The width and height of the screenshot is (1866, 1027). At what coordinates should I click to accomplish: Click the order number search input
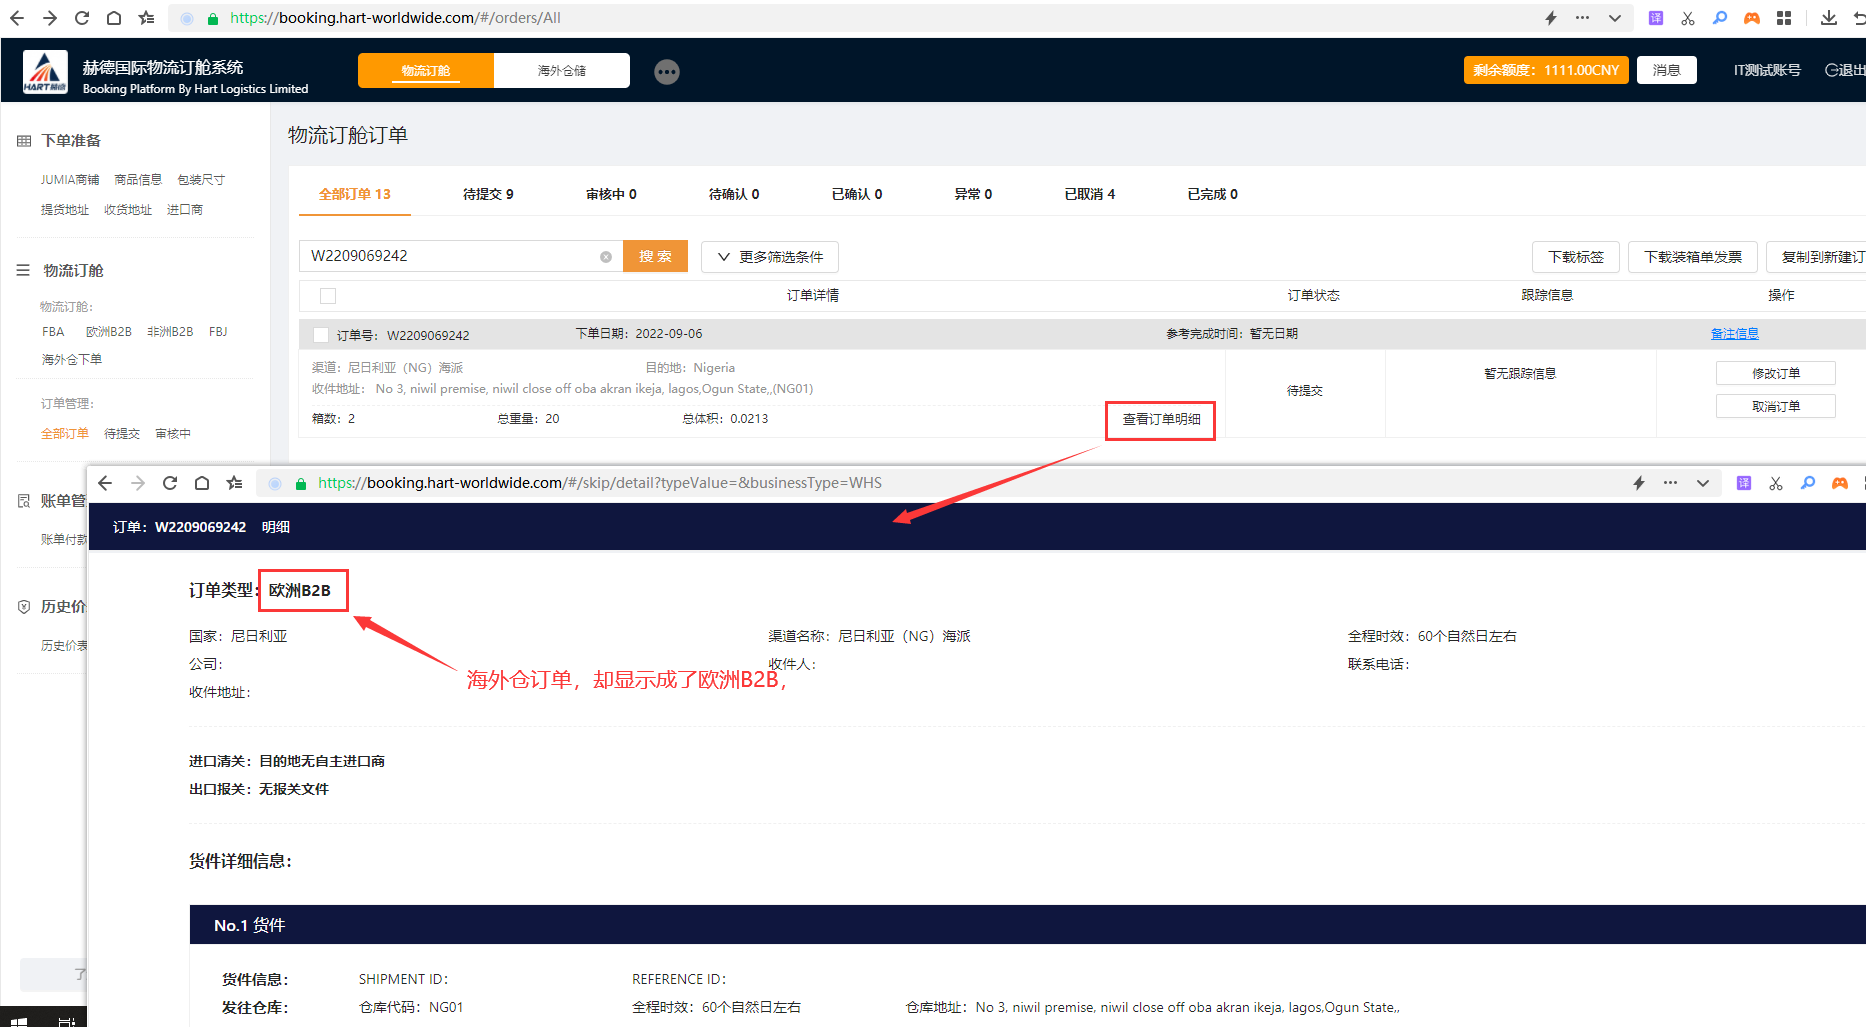(450, 256)
